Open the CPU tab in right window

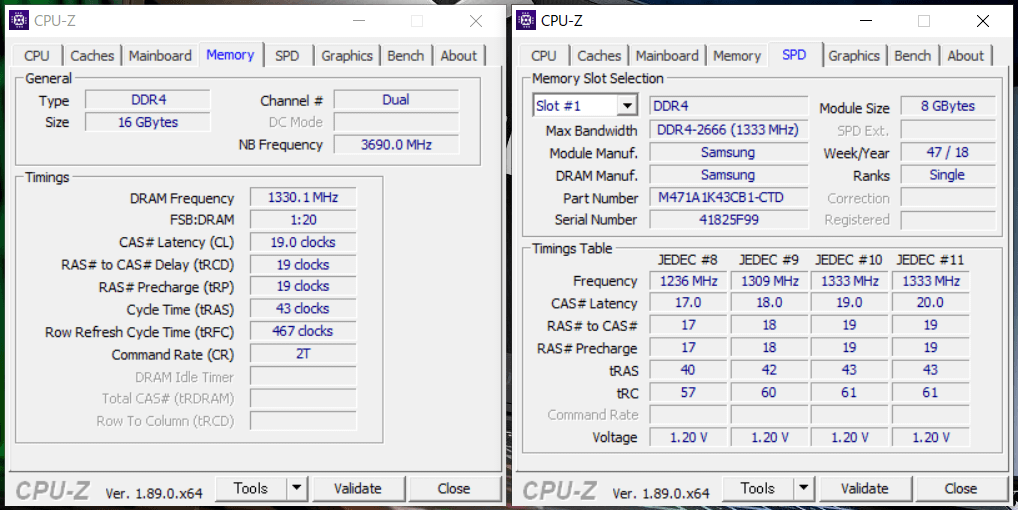[x=544, y=56]
